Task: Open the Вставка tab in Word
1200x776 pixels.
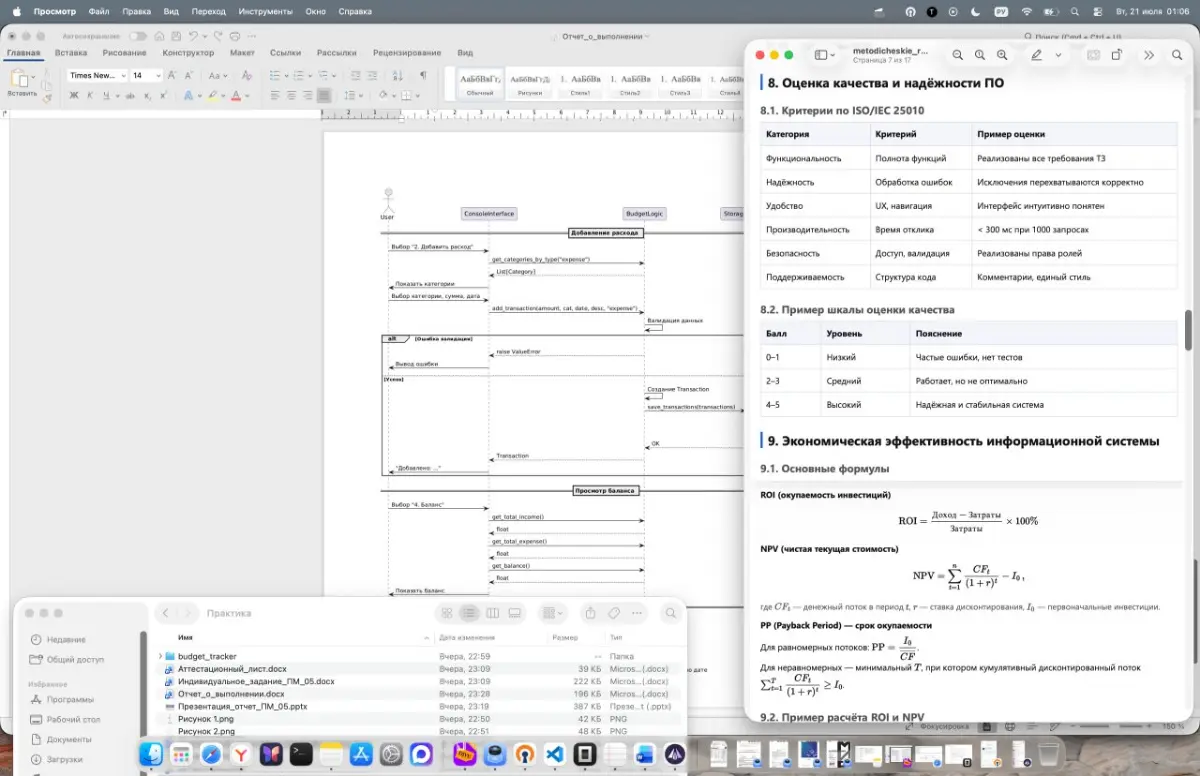Action: point(70,53)
